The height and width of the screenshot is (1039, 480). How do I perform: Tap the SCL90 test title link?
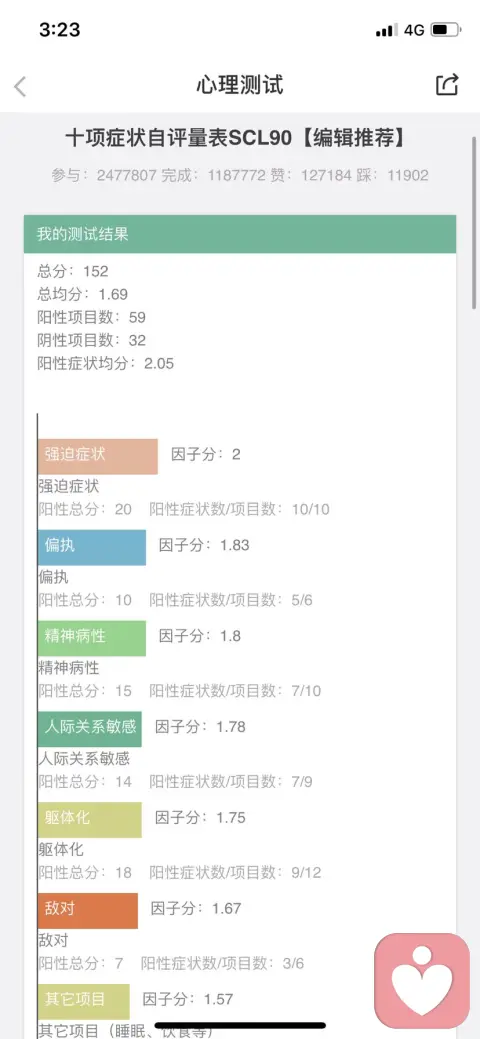pyautogui.click(x=235, y=138)
